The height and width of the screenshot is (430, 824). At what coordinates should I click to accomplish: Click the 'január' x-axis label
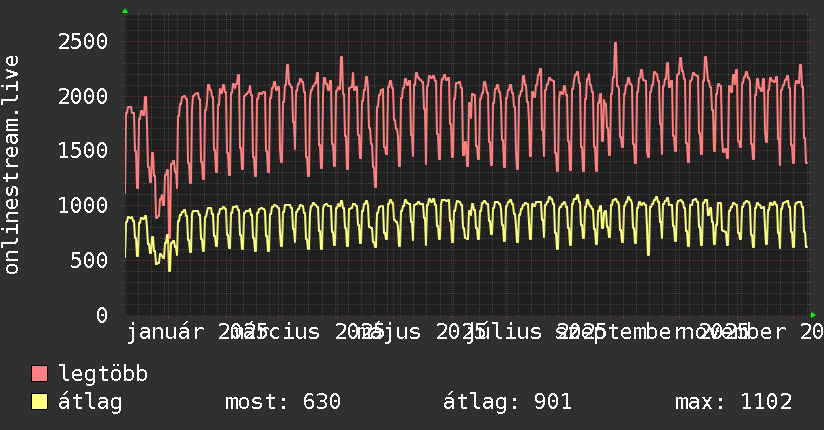(x=165, y=332)
